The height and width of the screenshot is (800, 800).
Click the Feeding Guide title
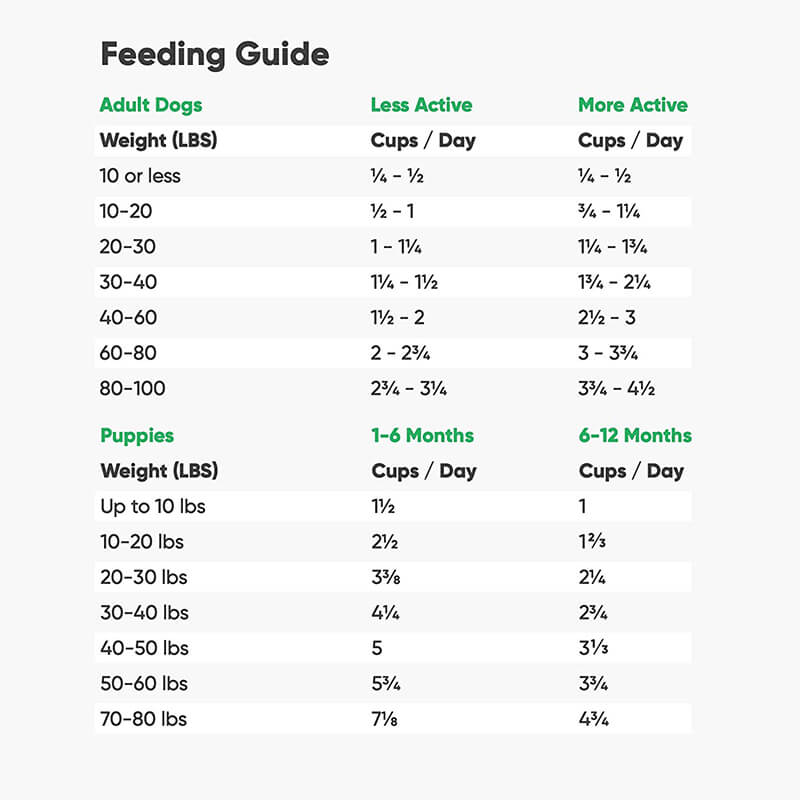214,55
